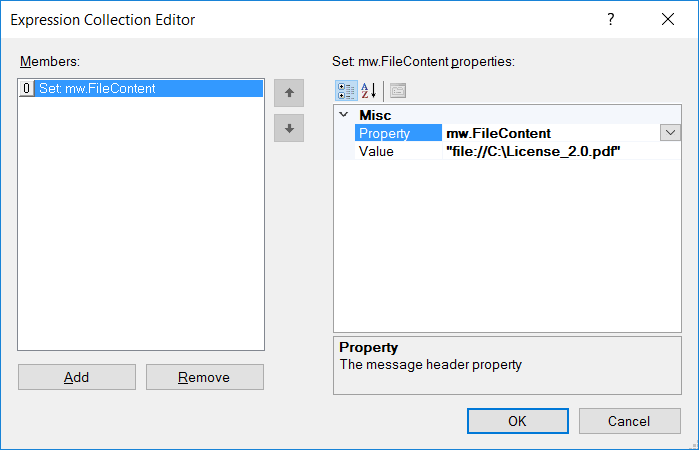The image size is (699, 450).
Task: Add a new member expression
Action: coord(77,377)
